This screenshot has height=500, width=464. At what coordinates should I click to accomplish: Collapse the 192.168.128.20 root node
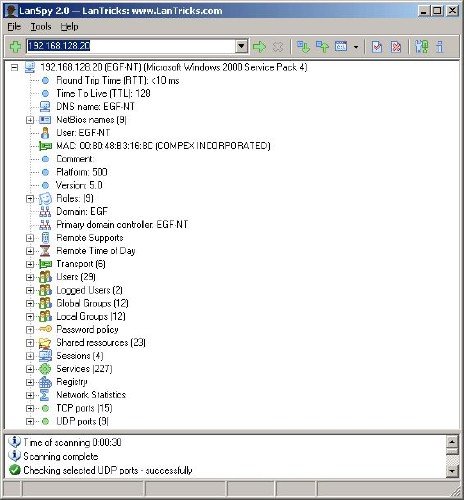pyautogui.click(x=14, y=68)
